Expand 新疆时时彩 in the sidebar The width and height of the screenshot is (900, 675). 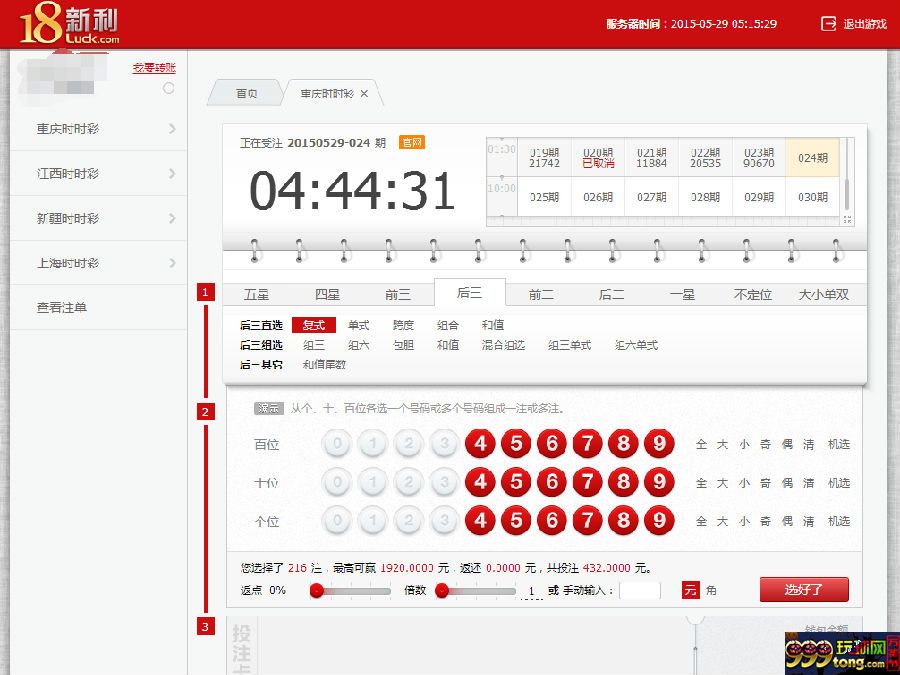tap(99, 218)
